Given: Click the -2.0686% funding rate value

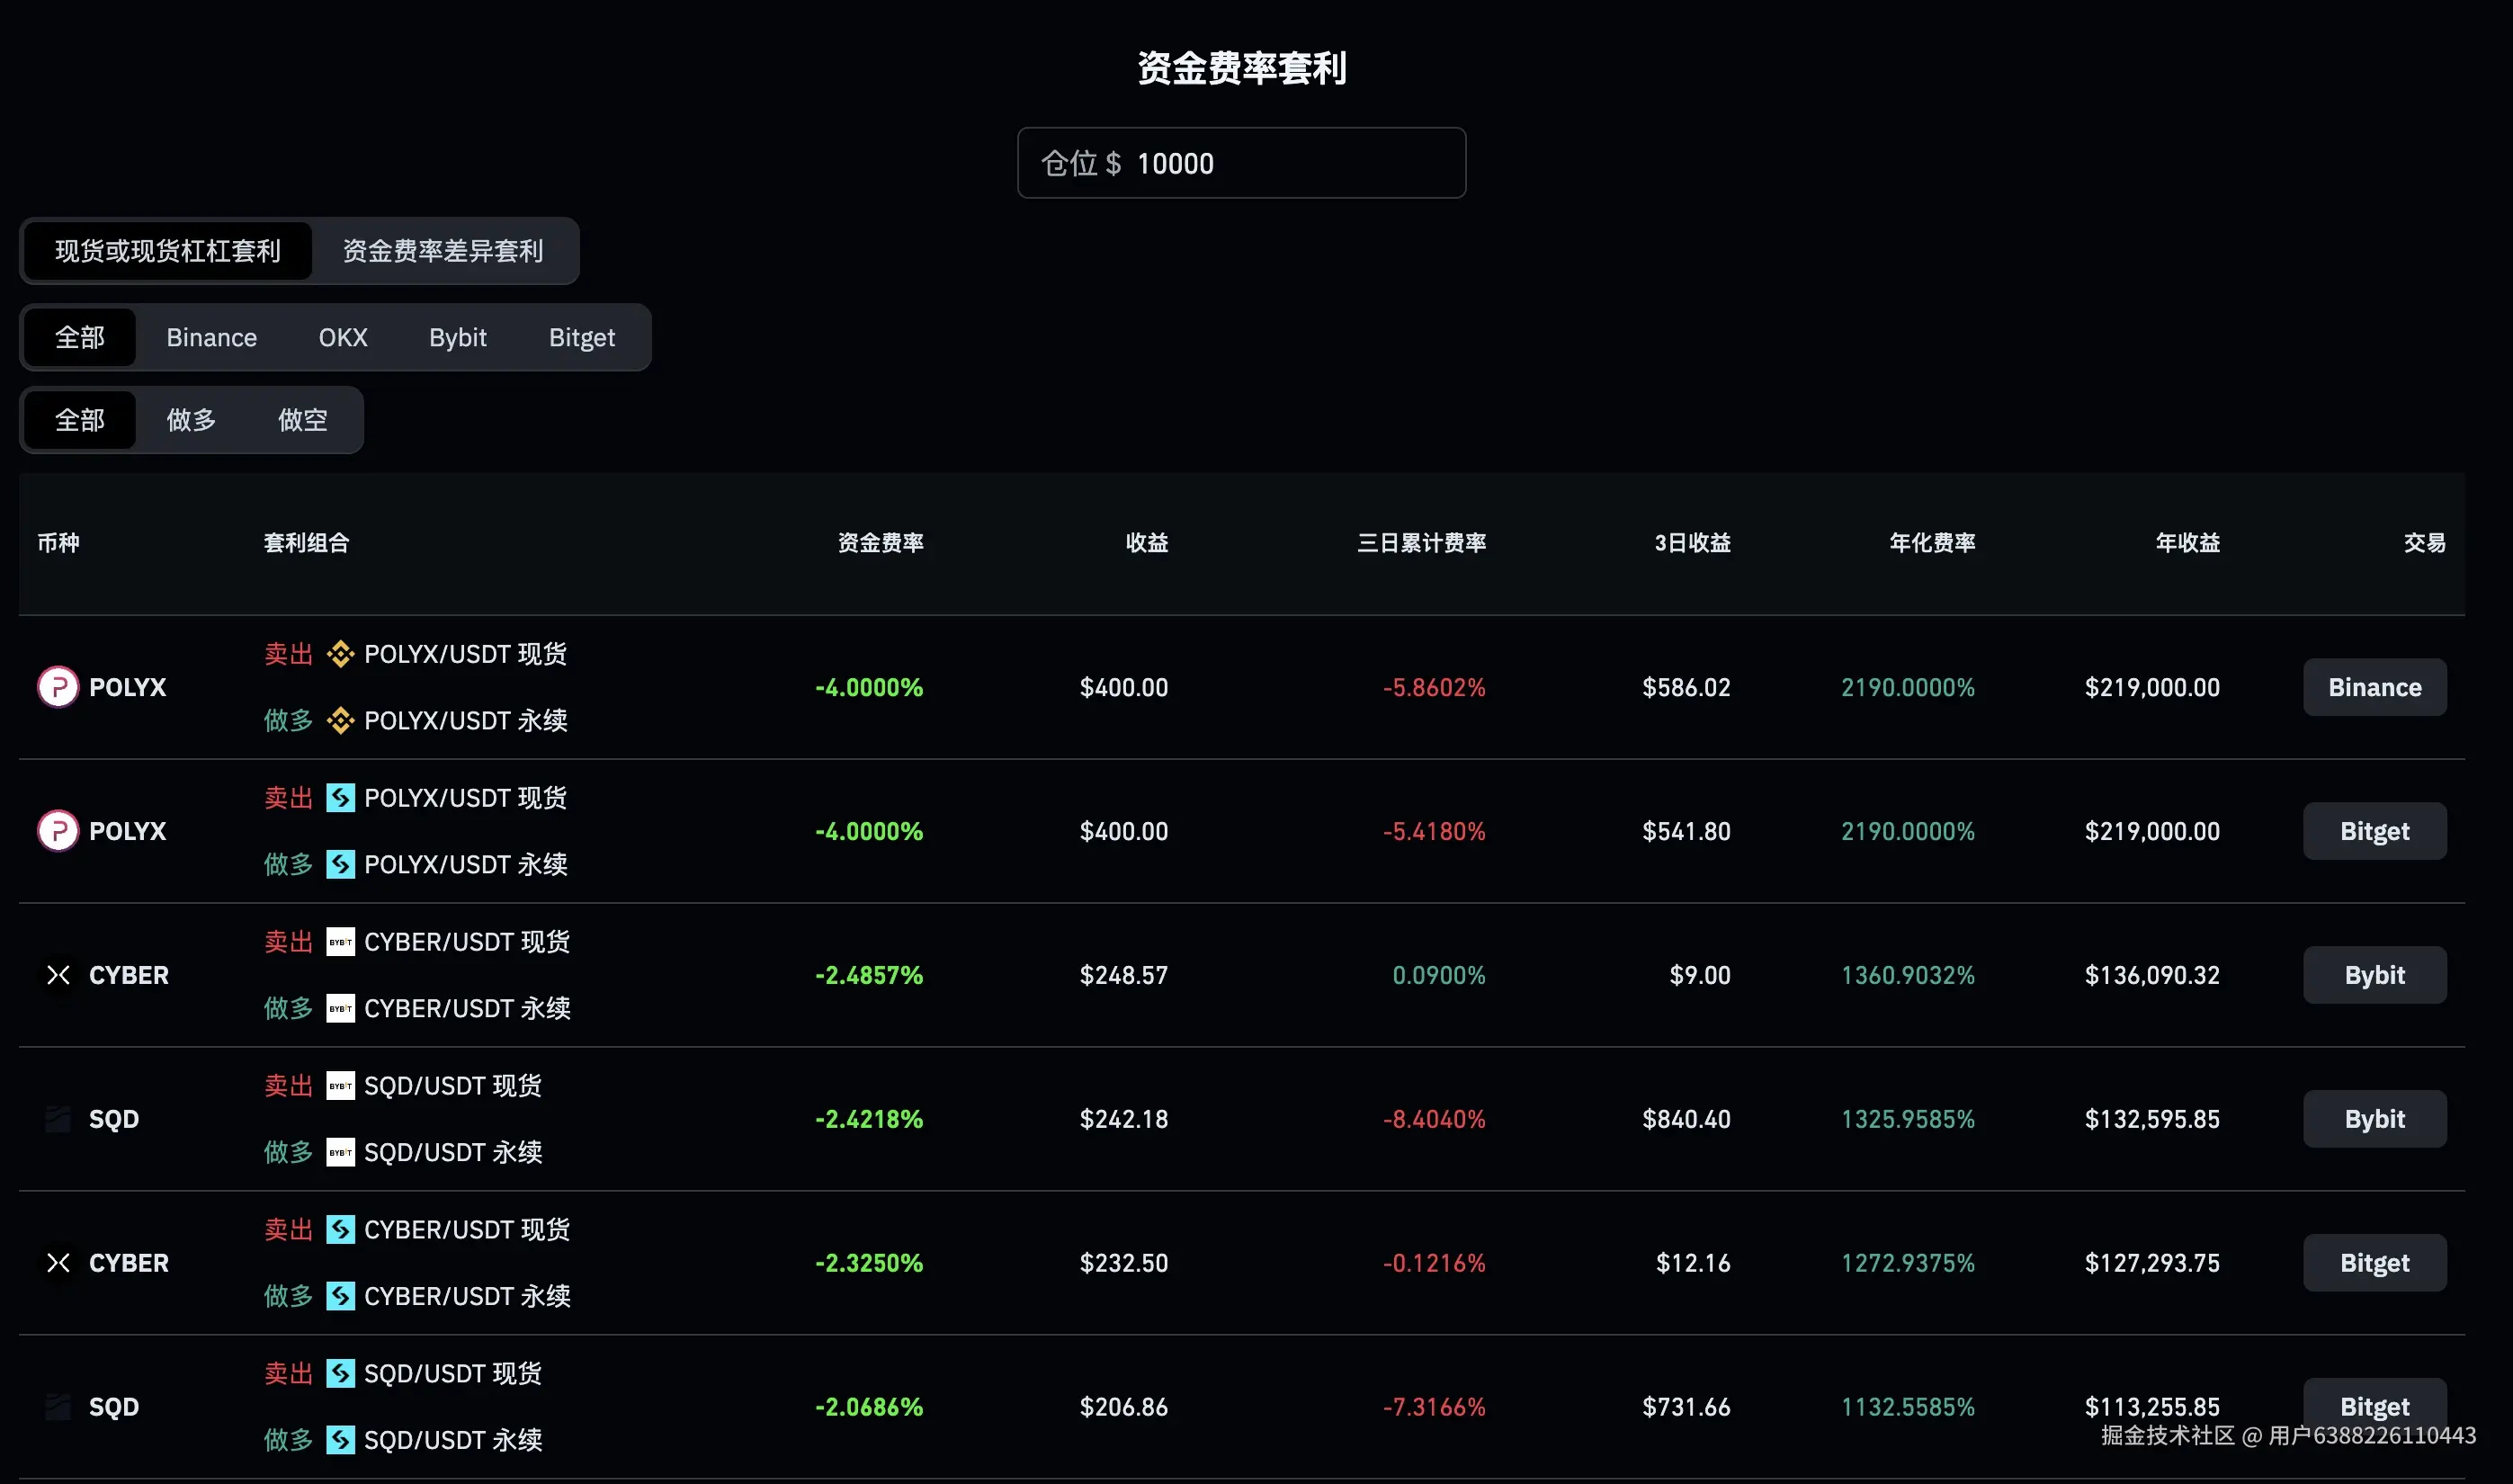Looking at the screenshot, I should [x=869, y=1407].
